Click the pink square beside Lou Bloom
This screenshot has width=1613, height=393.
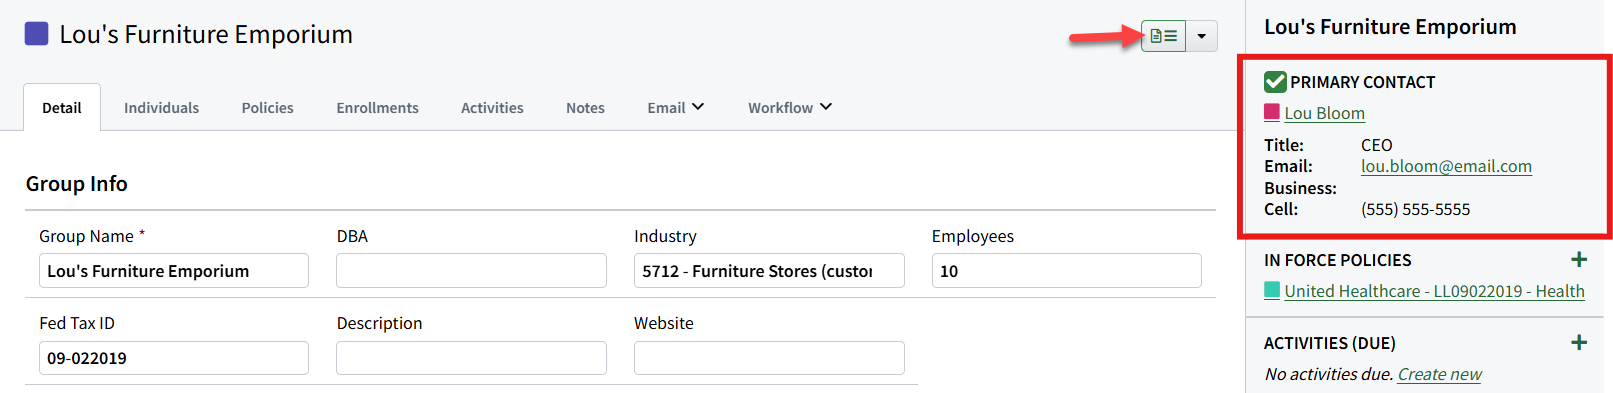1272,112
